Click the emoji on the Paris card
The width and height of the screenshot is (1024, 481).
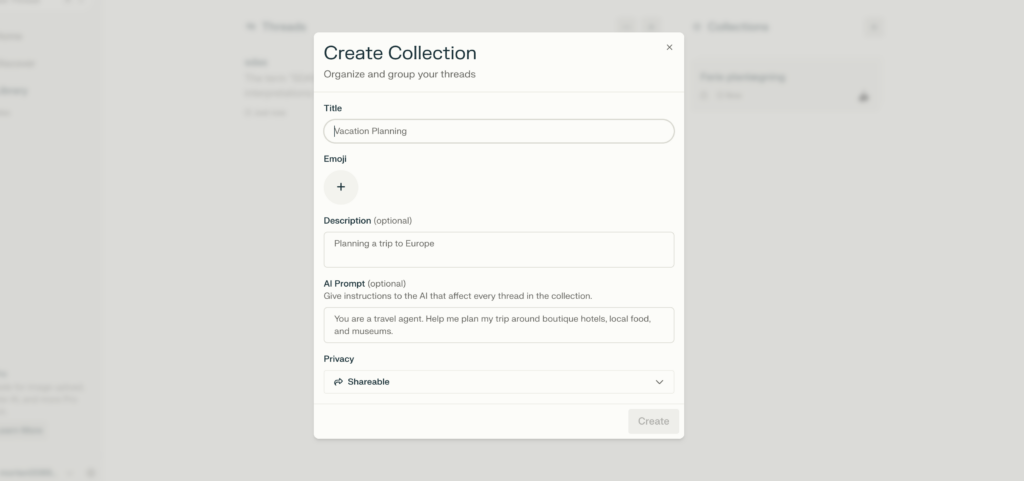863,97
